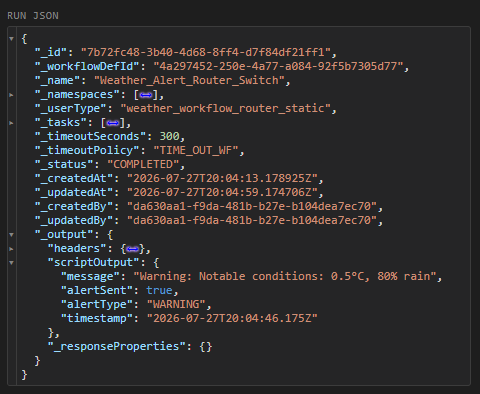This screenshot has width=480, height=394.
Task: Click the _createdBy UUID value
Action: (x=252, y=206)
